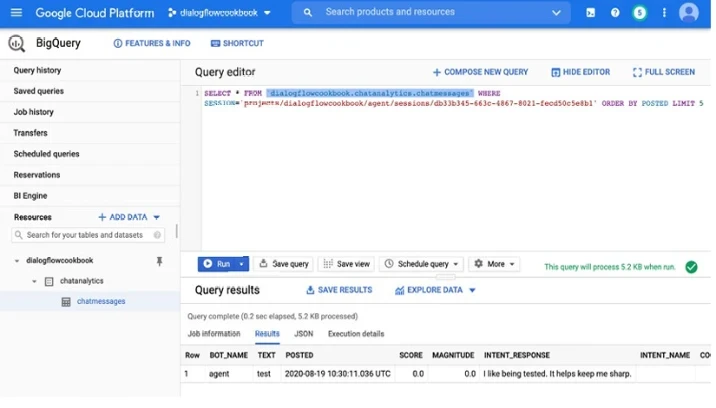Click the chatmessages table icon

66,302
